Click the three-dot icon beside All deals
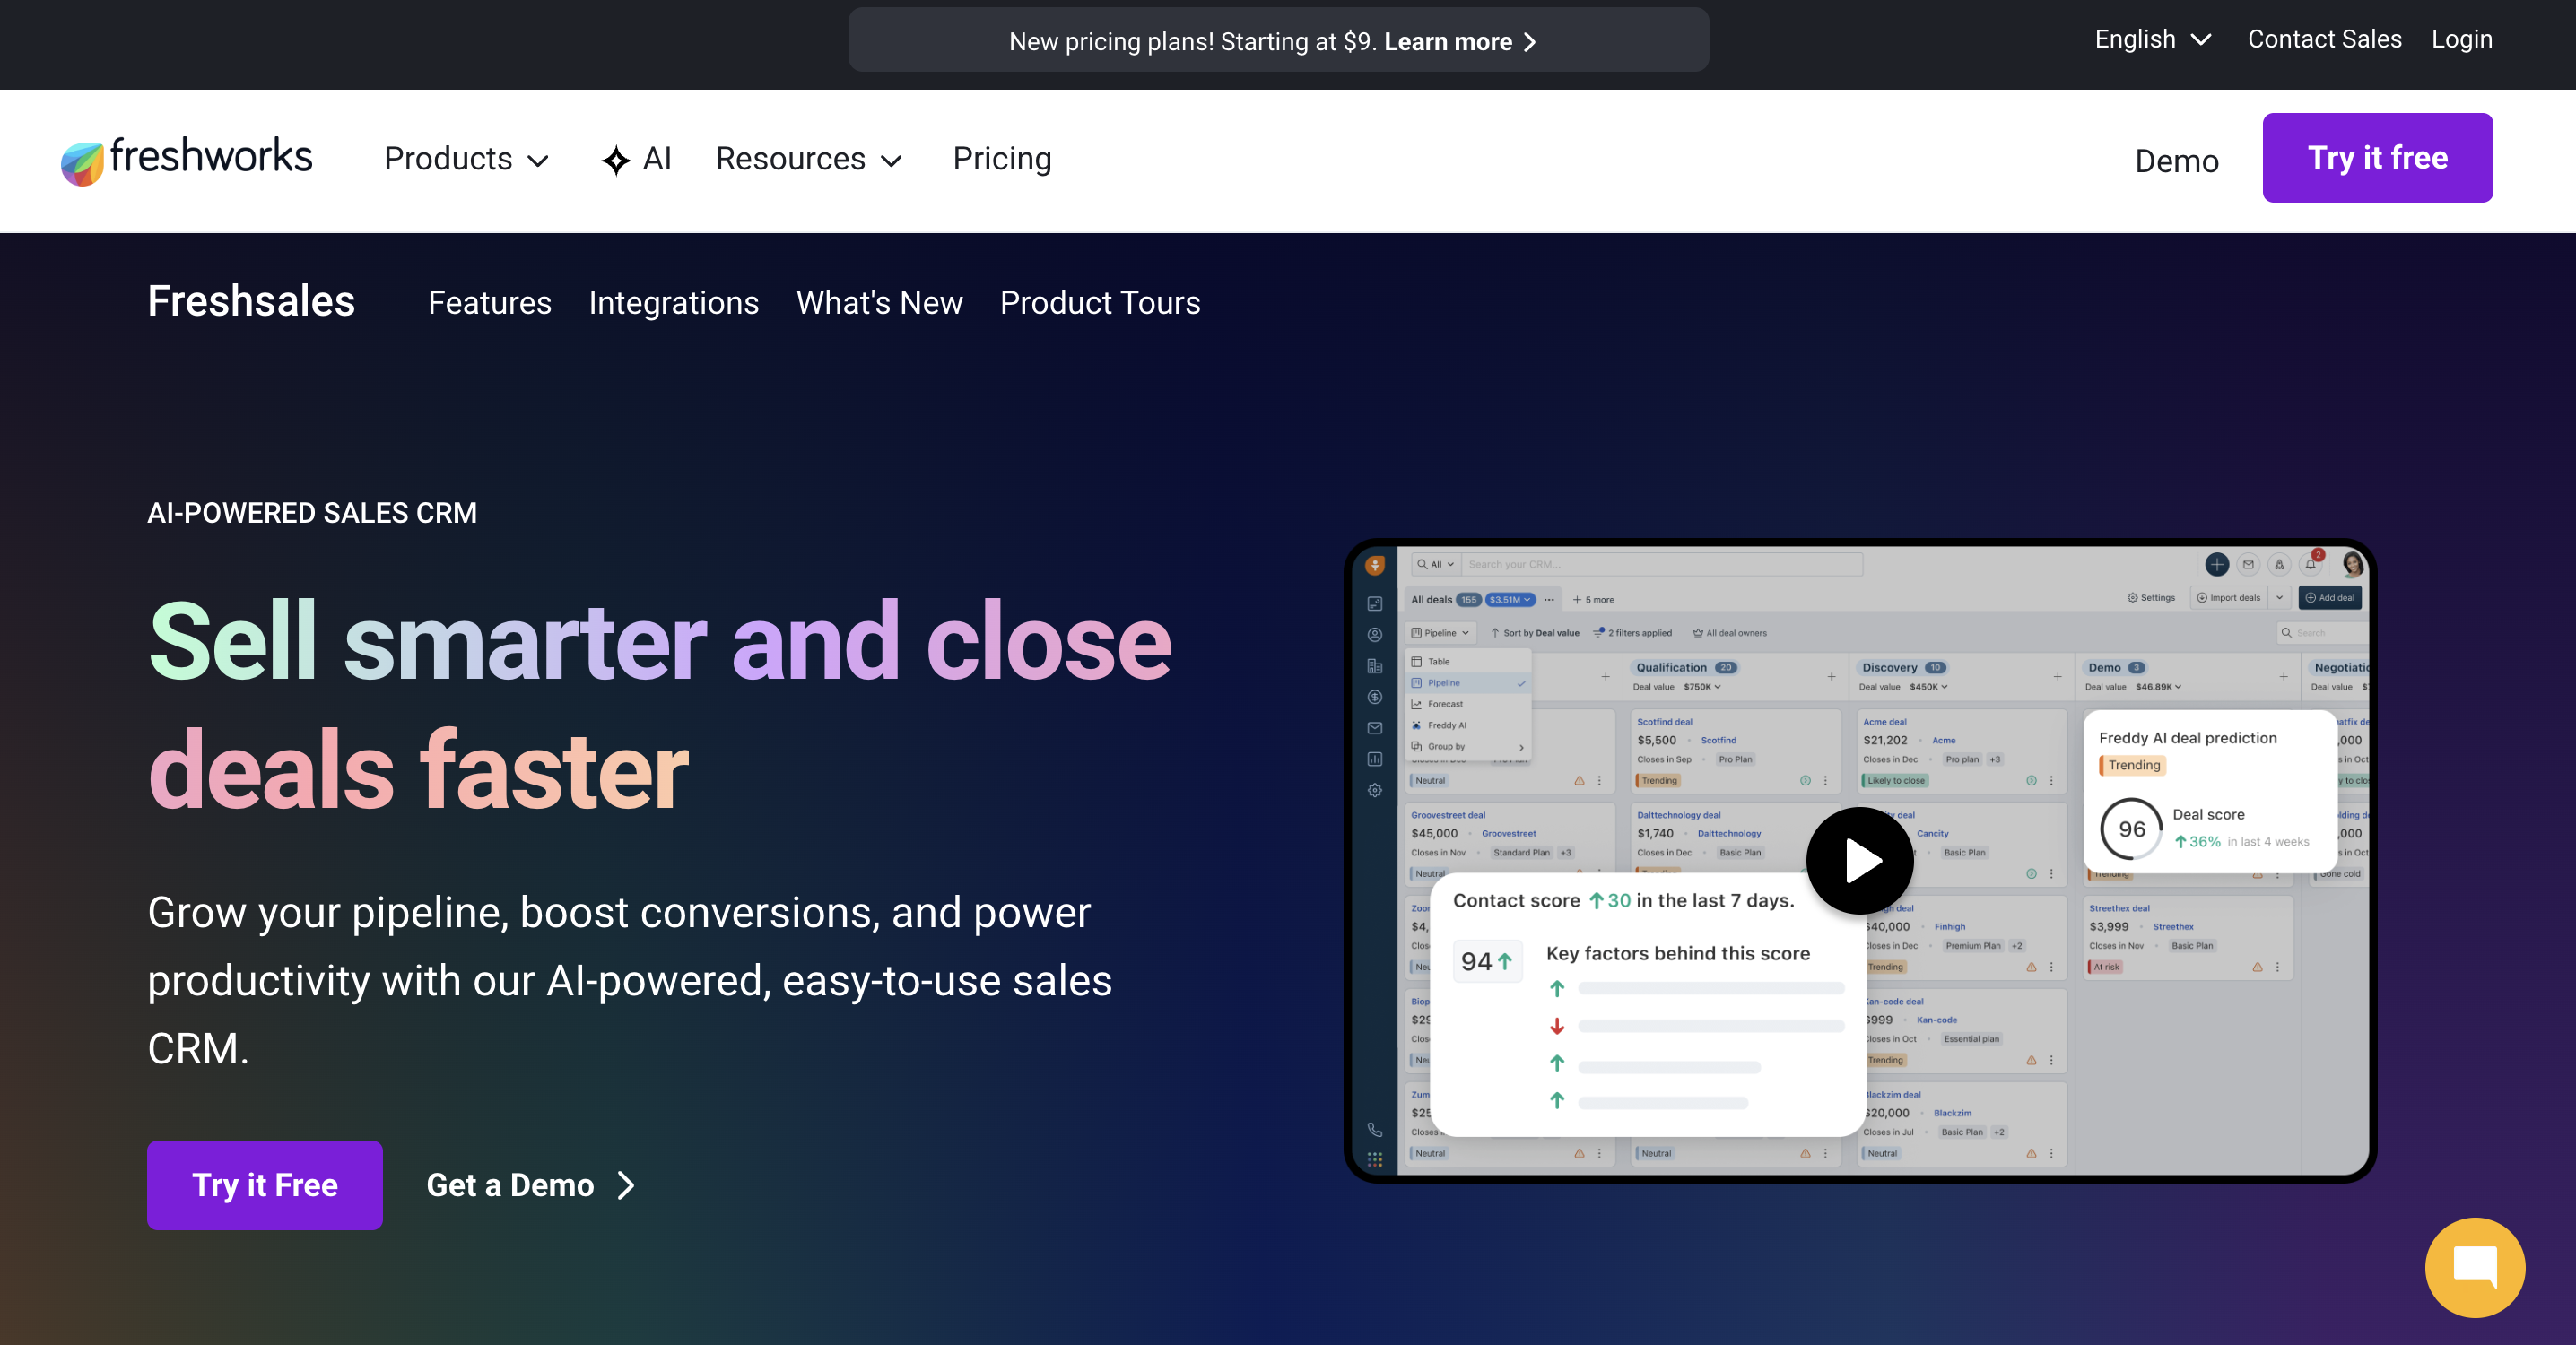The width and height of the screenshot is (2576, 1345). tap(1549, 600)
